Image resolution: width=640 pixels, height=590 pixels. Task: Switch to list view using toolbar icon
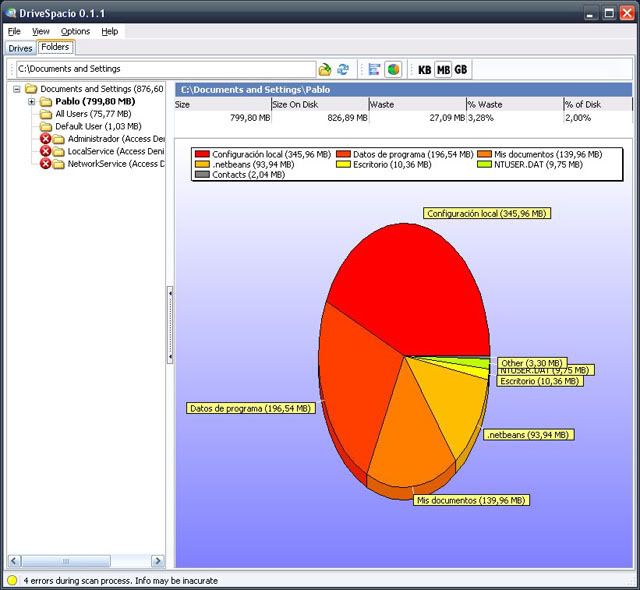click(374, 69)
